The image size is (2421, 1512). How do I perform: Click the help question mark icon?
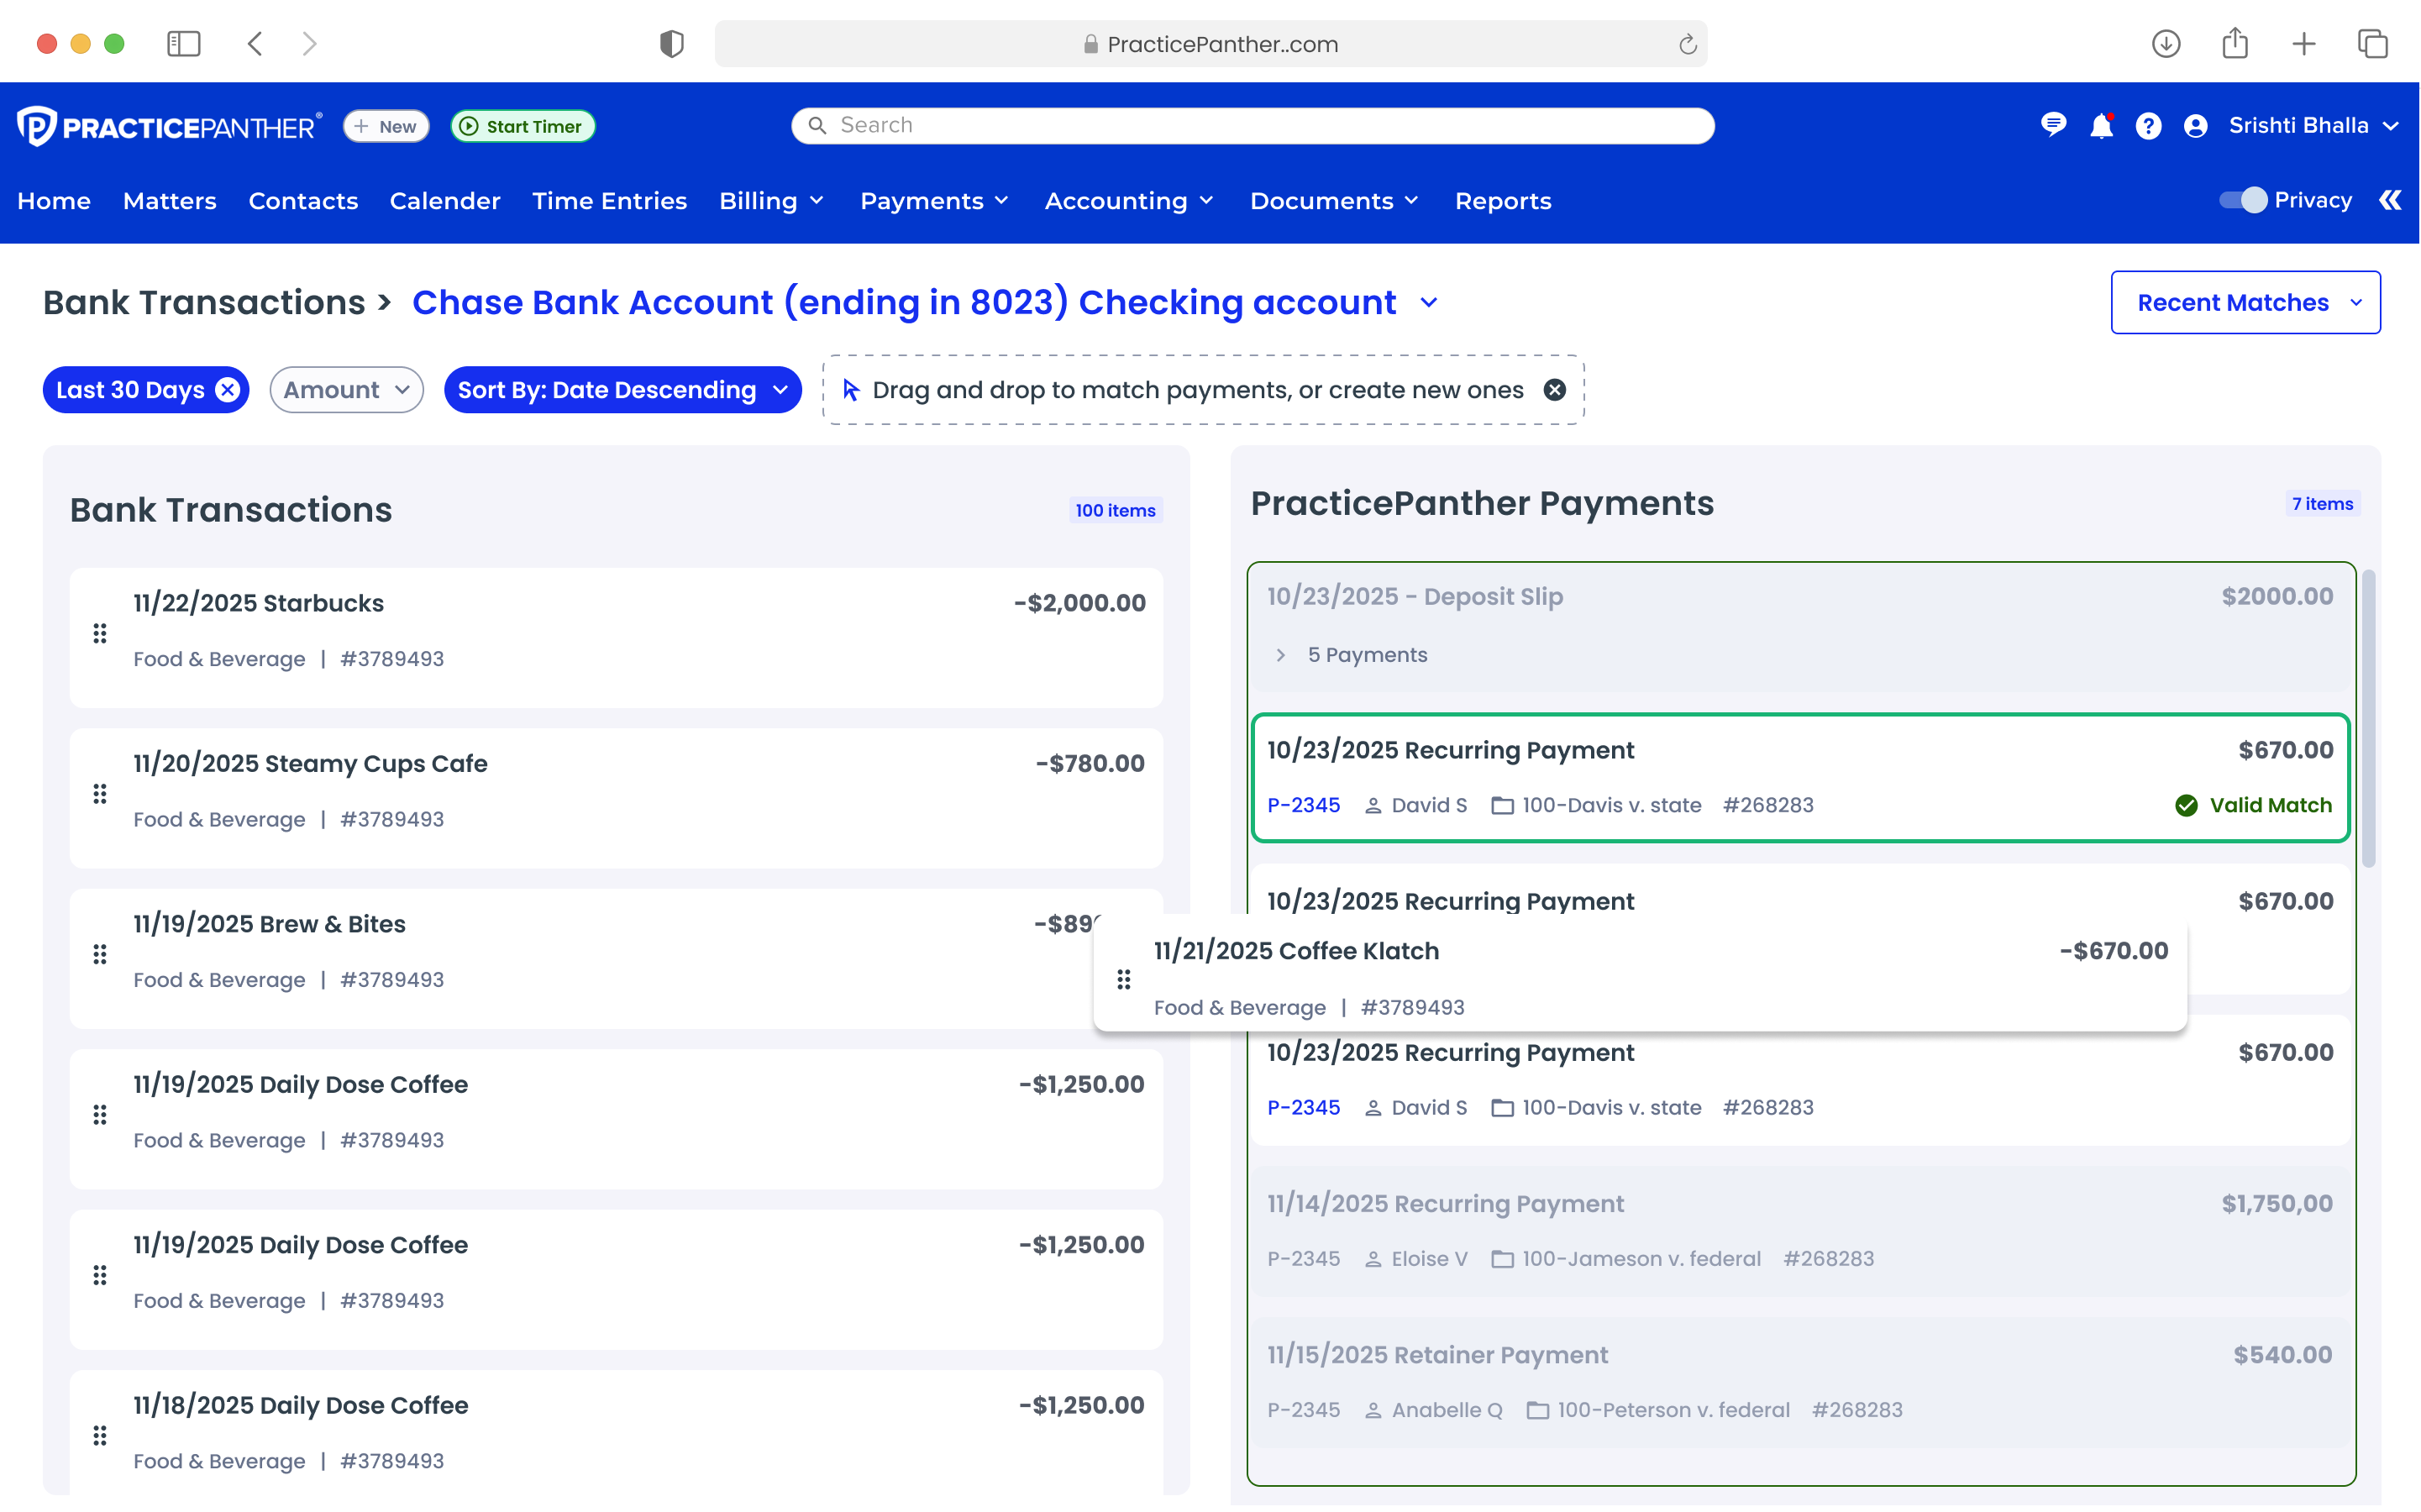(2149, 125)
